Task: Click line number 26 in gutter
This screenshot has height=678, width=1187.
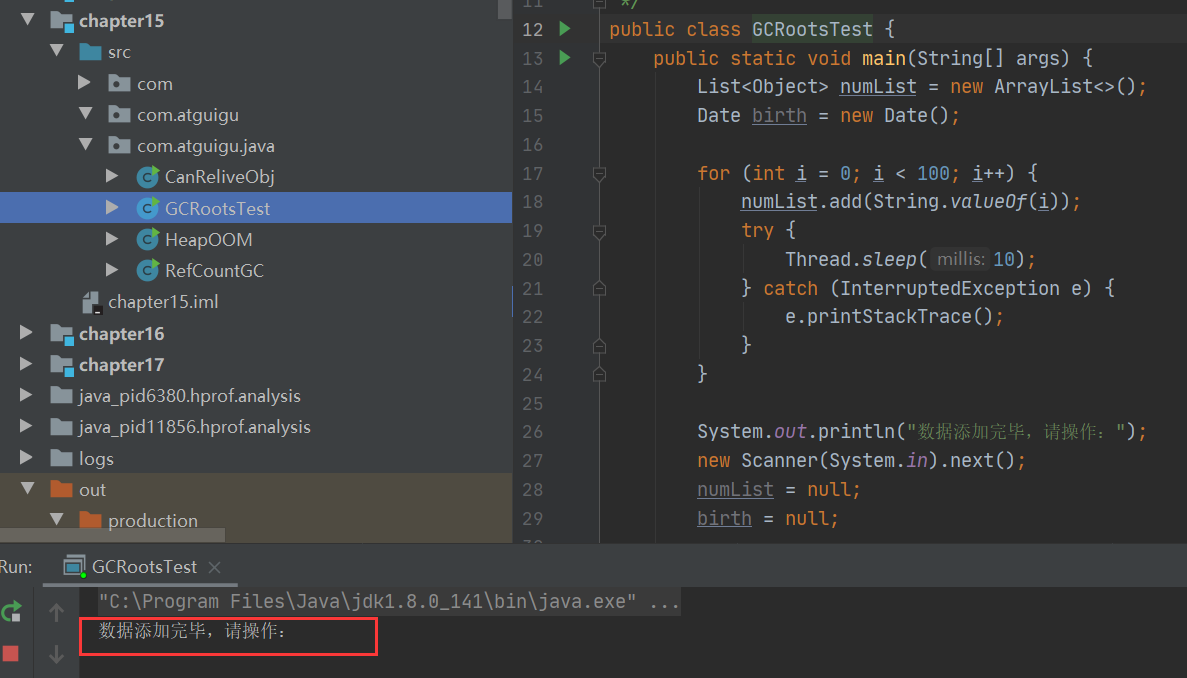Action: 533,432
